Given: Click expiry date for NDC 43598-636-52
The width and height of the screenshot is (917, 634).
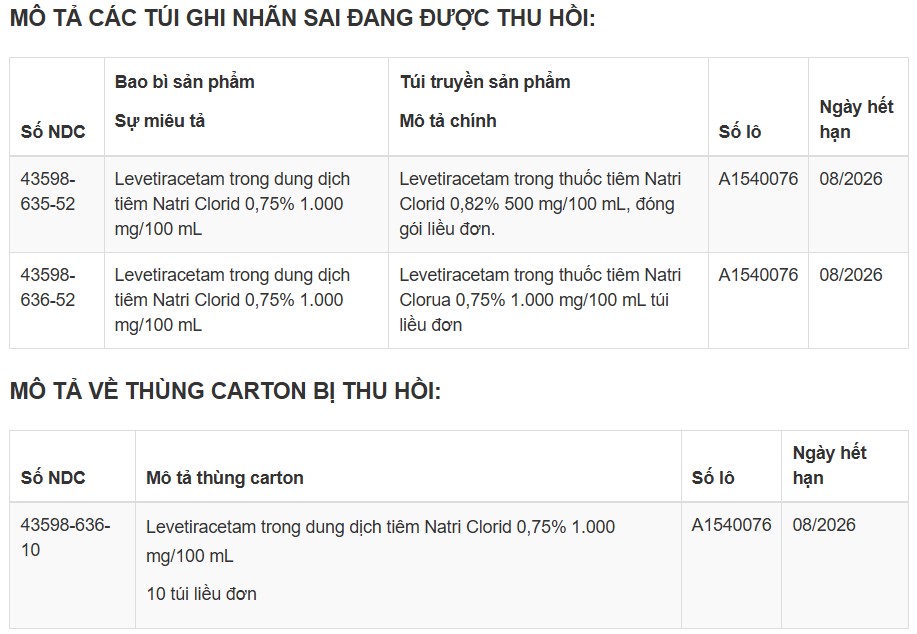Looking at the screenshot, I should click(x=851, y=275).
